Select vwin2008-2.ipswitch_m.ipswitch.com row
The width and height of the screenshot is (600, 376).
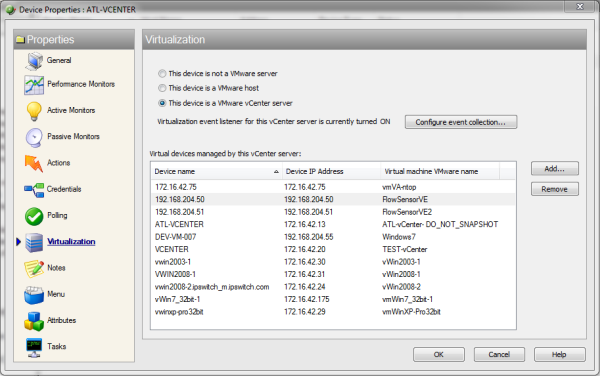[333, 287]
